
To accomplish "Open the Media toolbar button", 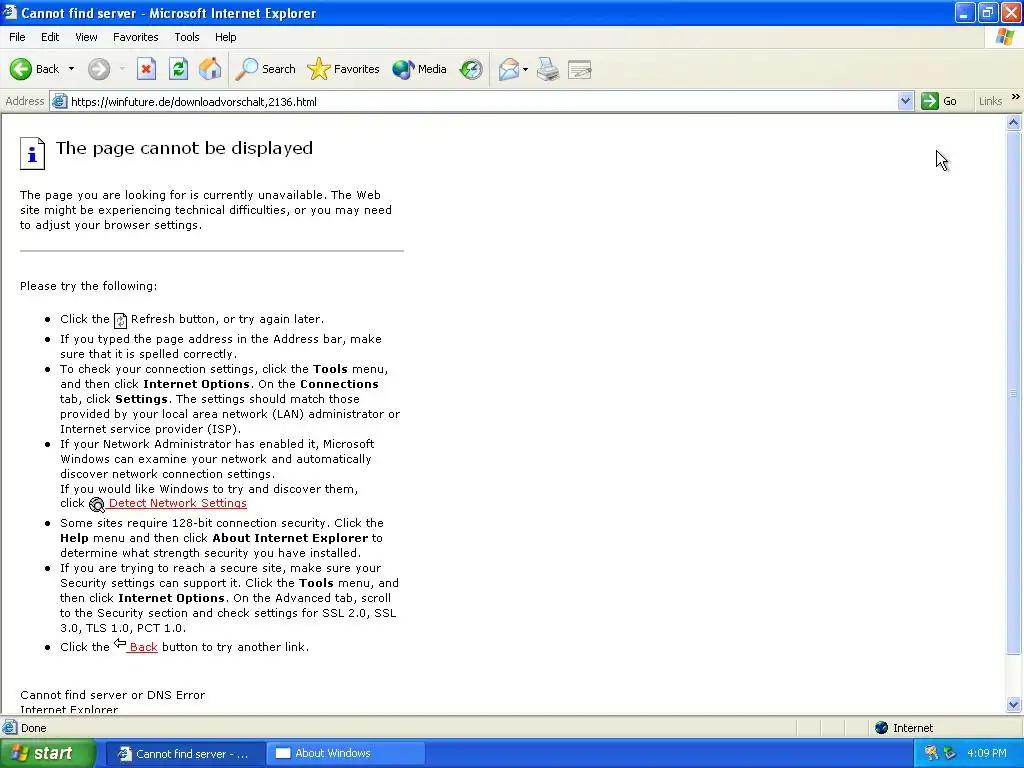I will [419, 69].
